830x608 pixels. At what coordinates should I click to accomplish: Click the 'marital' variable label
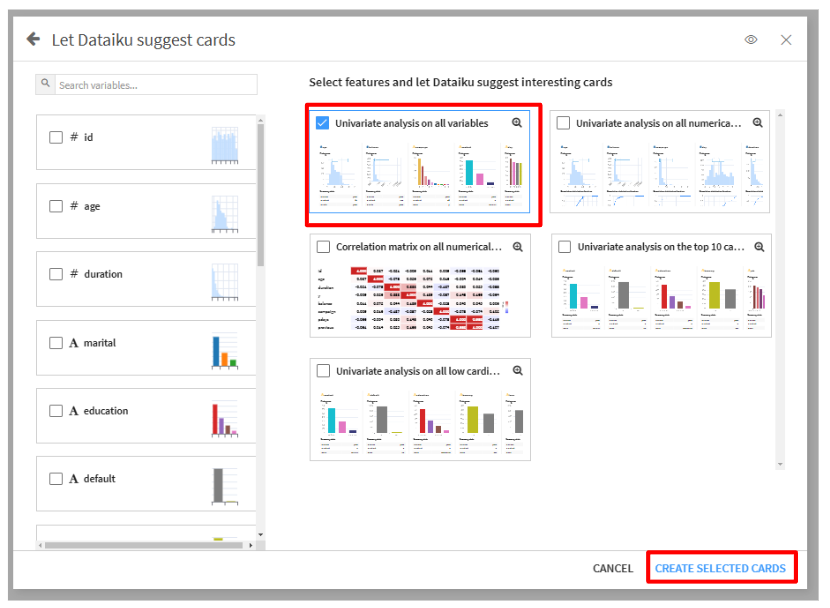(100, 343)
